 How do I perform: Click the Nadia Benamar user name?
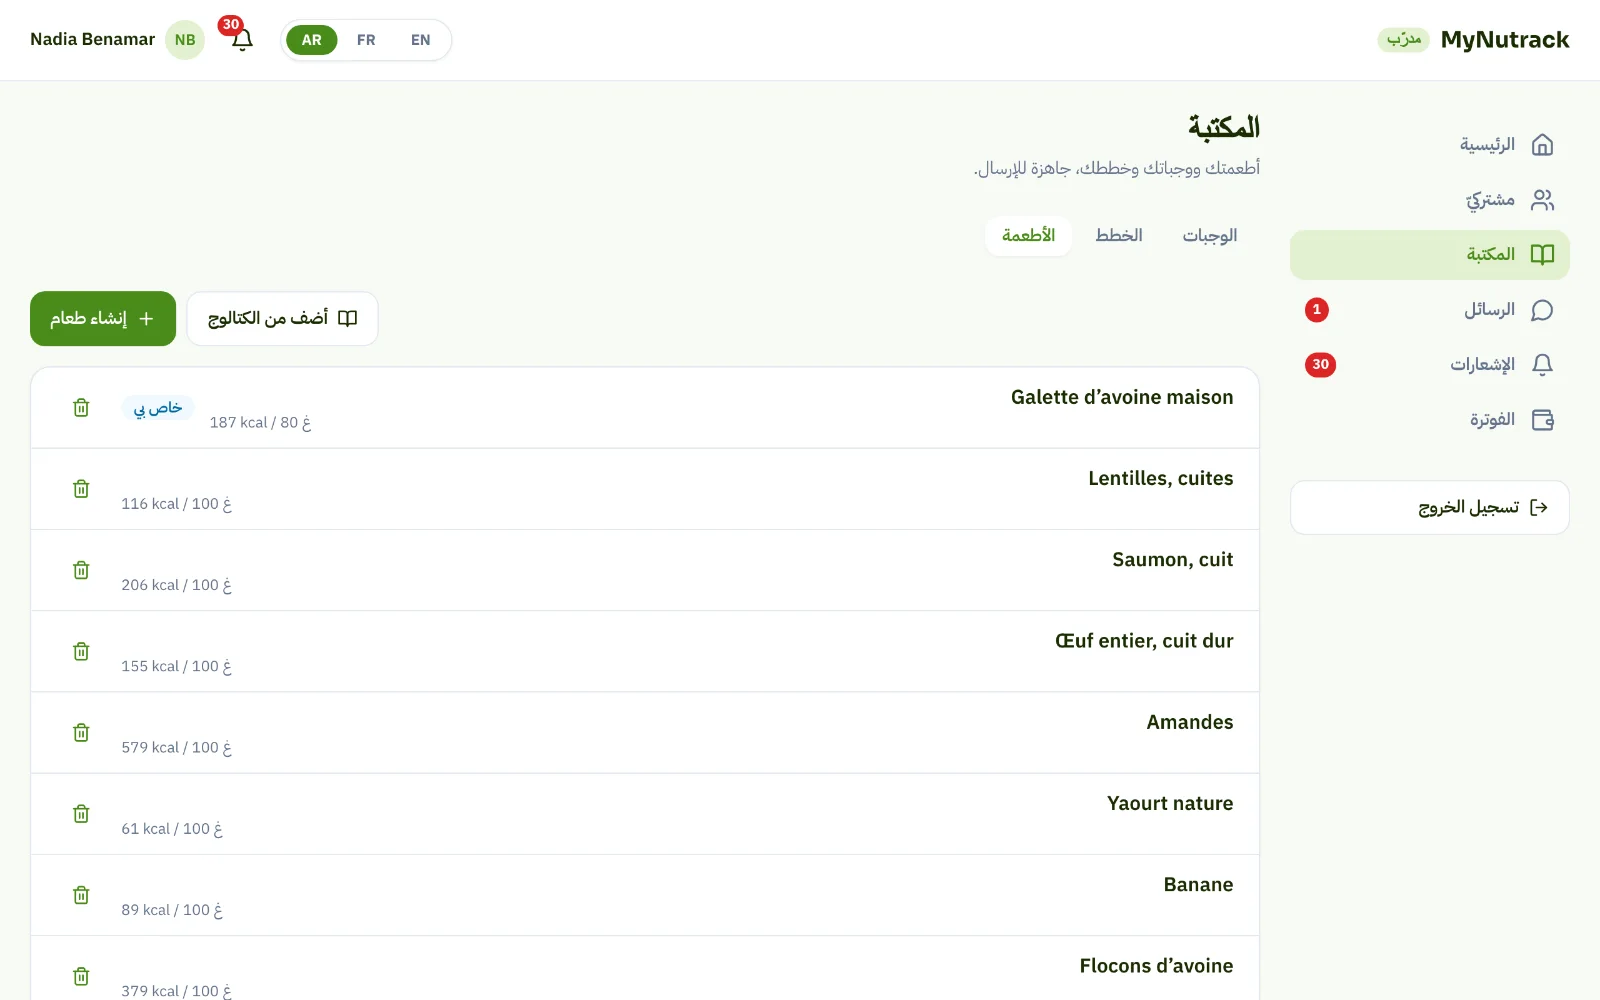click(92, 40)
